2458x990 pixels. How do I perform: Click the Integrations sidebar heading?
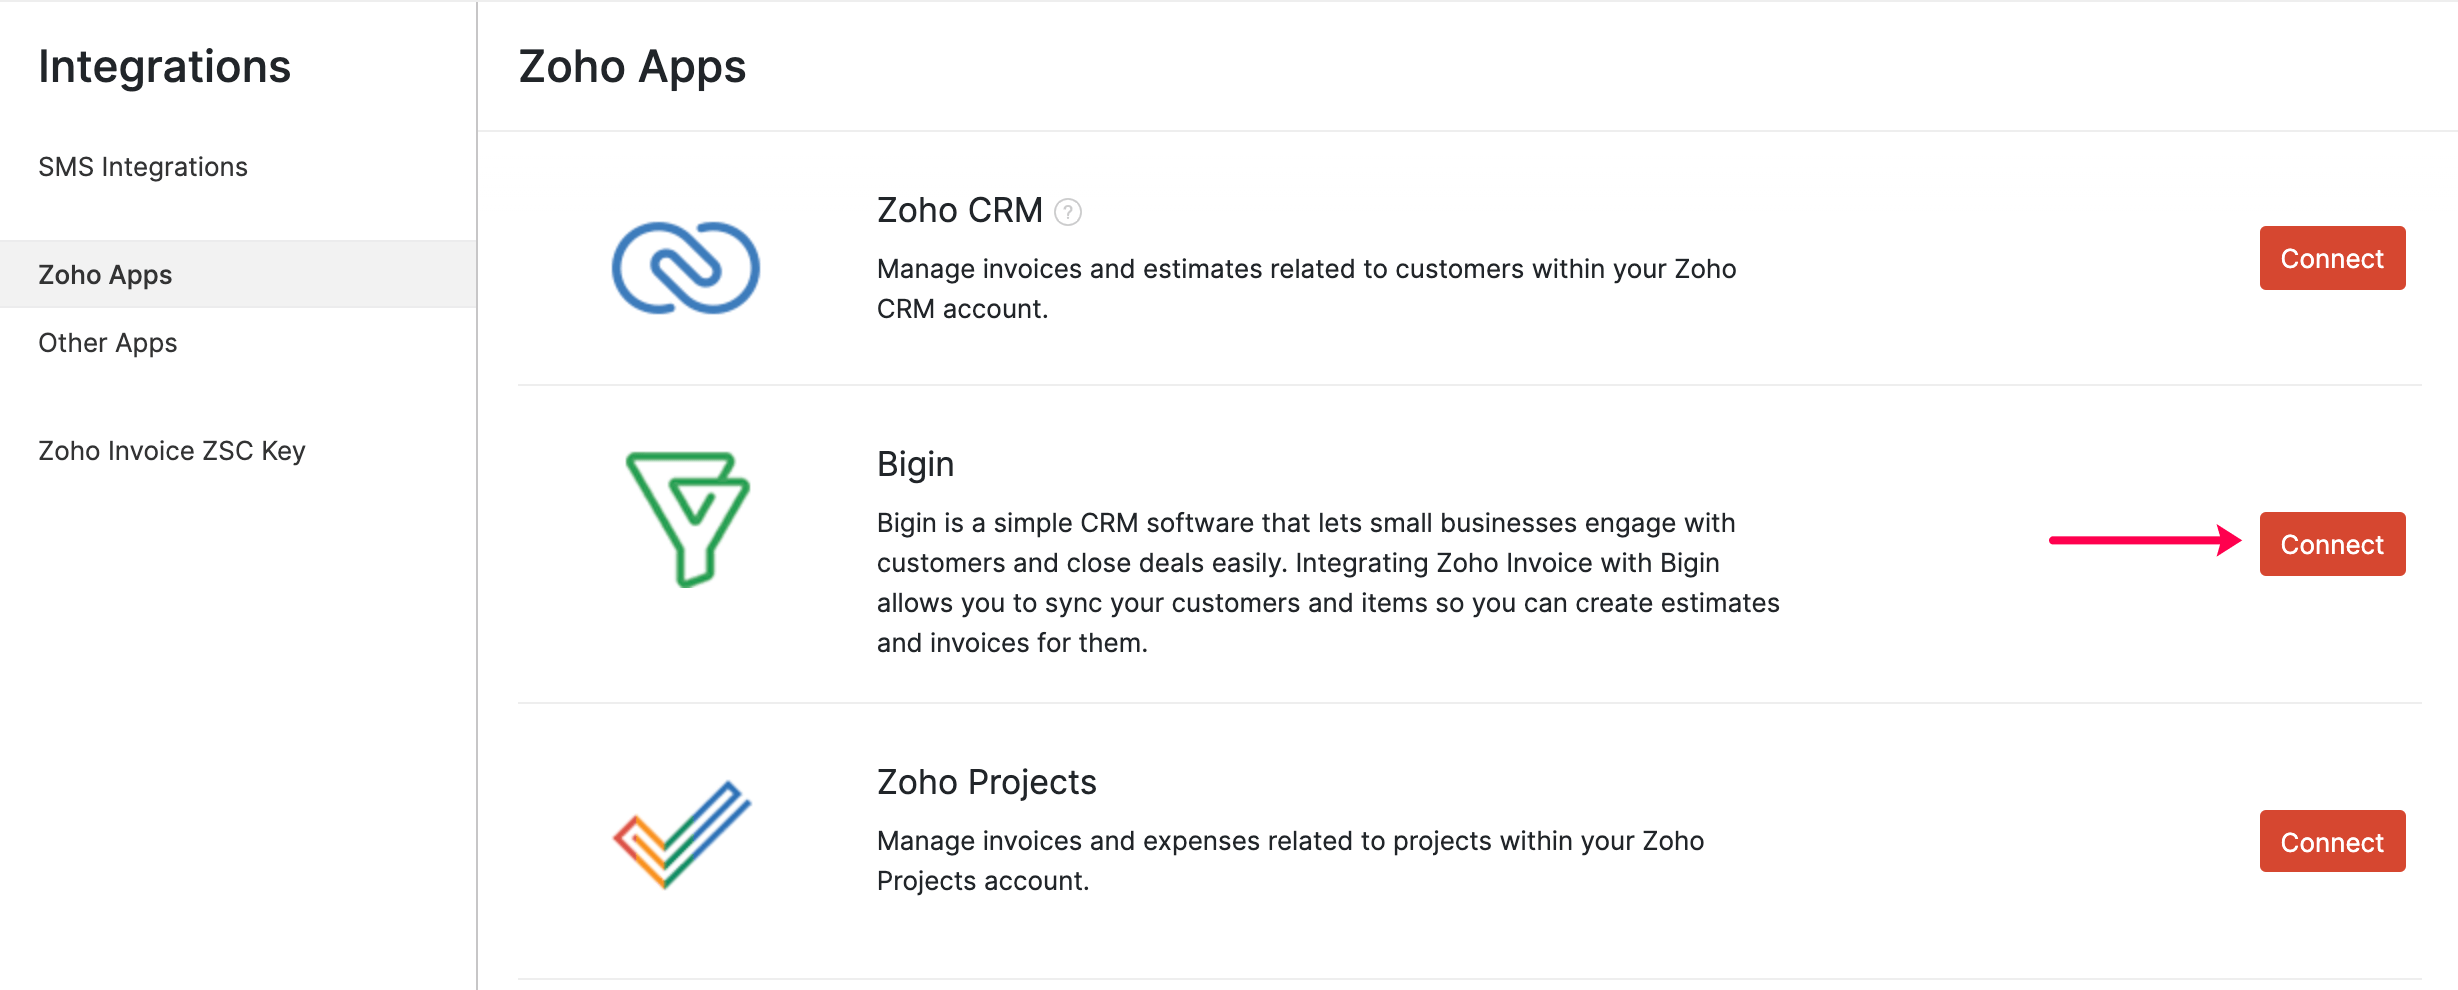pyautogui.click(x=165, y=67)
